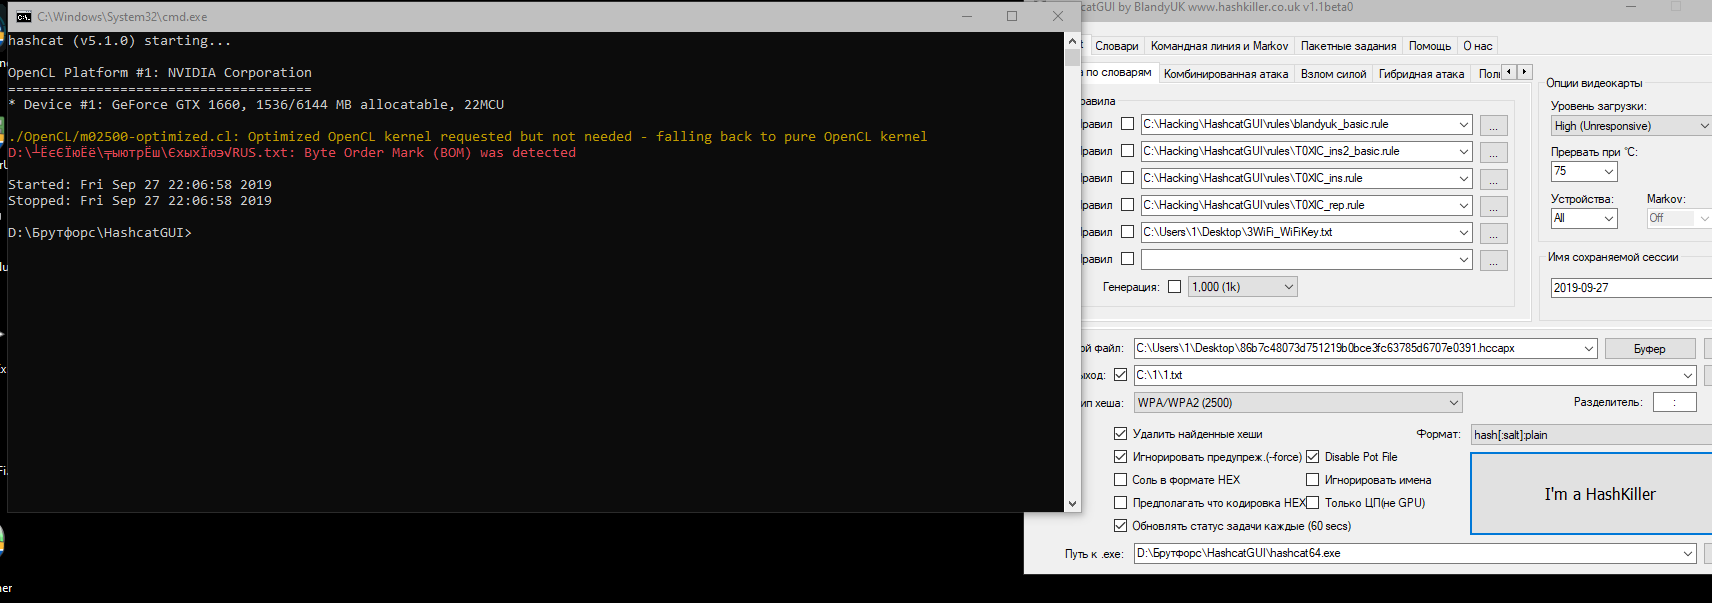The height and width of the screenshot is (603, 1713).
Task: Uncheck Disable Pot File
Action: (x=1313, y=457)
